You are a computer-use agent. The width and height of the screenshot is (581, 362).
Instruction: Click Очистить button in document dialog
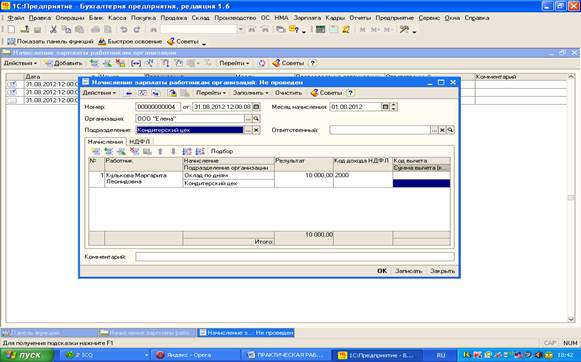tap(289, 93)
